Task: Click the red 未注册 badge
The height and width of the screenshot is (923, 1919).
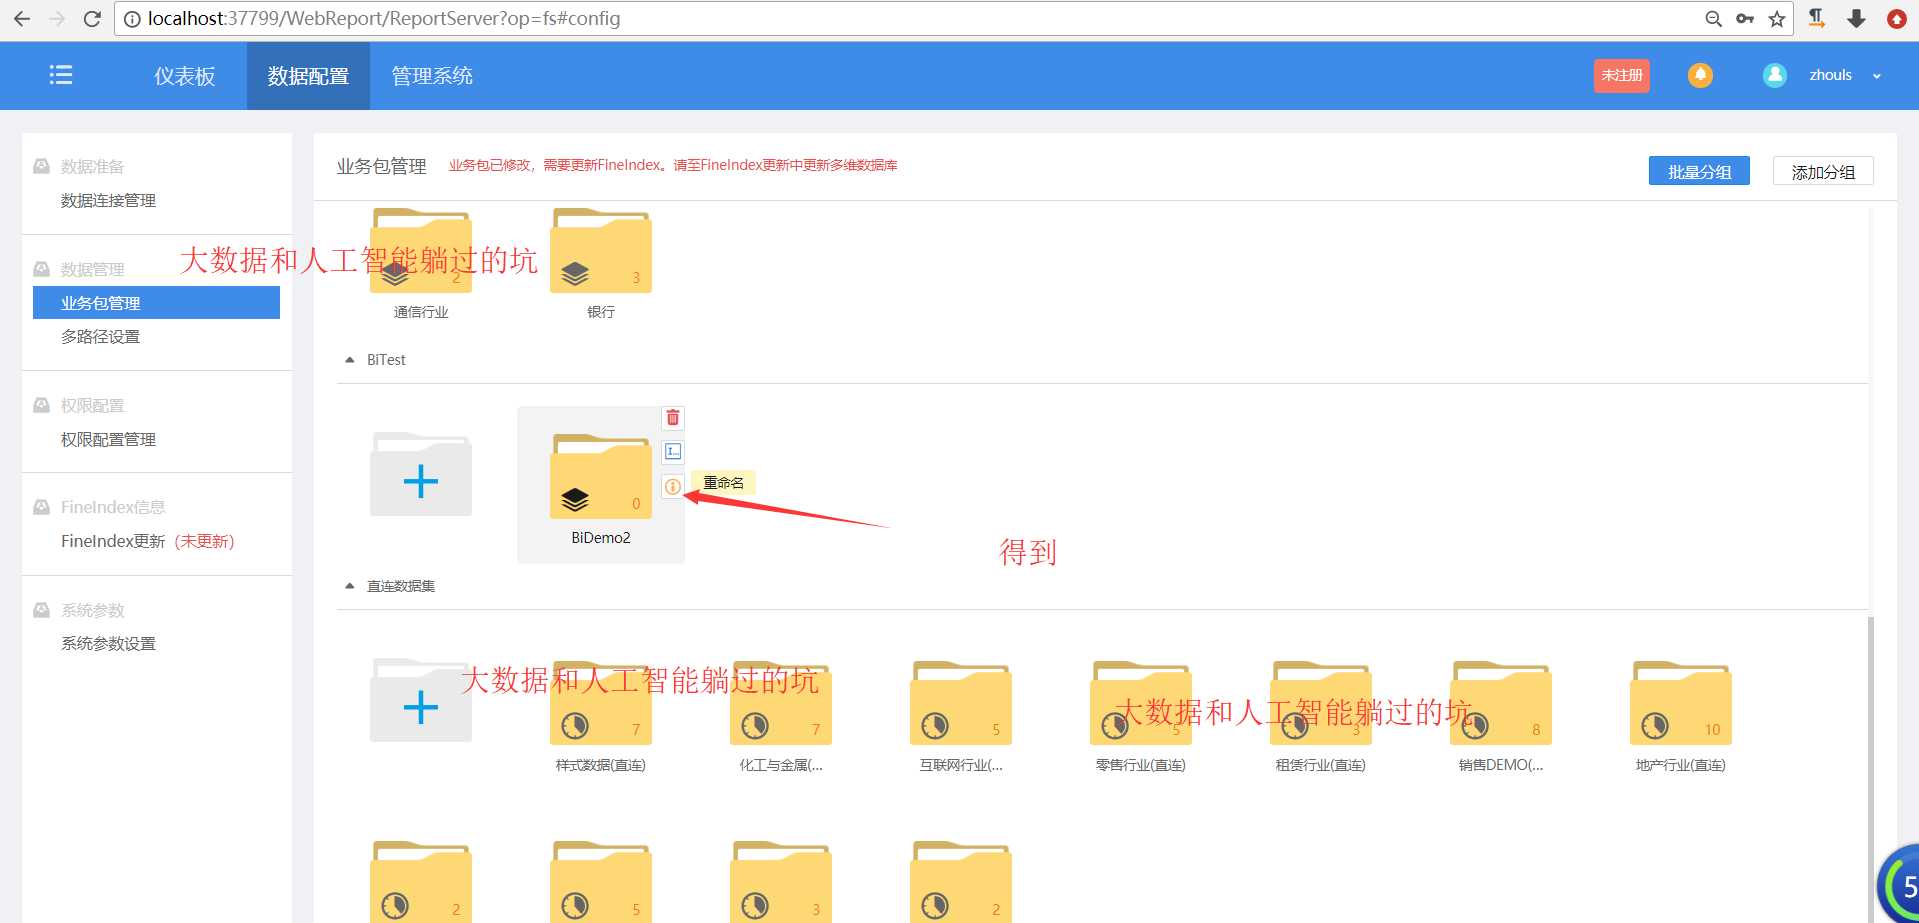Action: pos(1621,75)
